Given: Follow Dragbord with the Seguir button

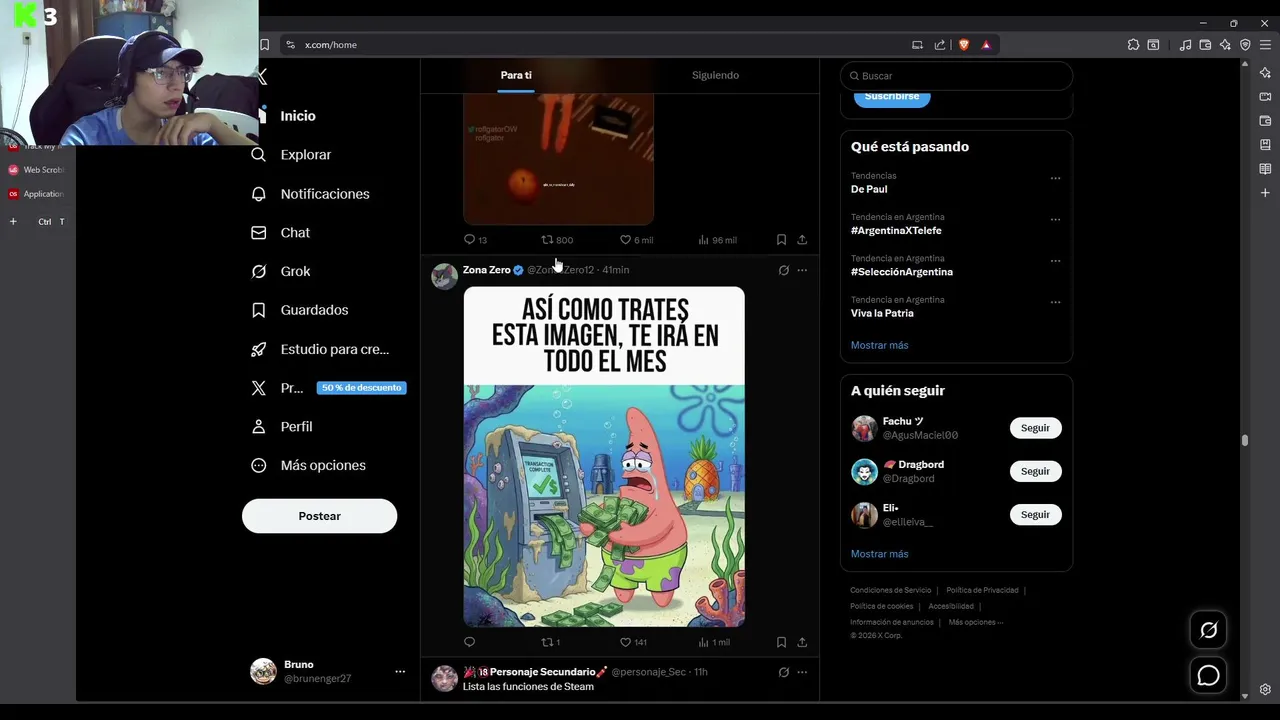Looking at the screenshot, I should click(1035, 471).
